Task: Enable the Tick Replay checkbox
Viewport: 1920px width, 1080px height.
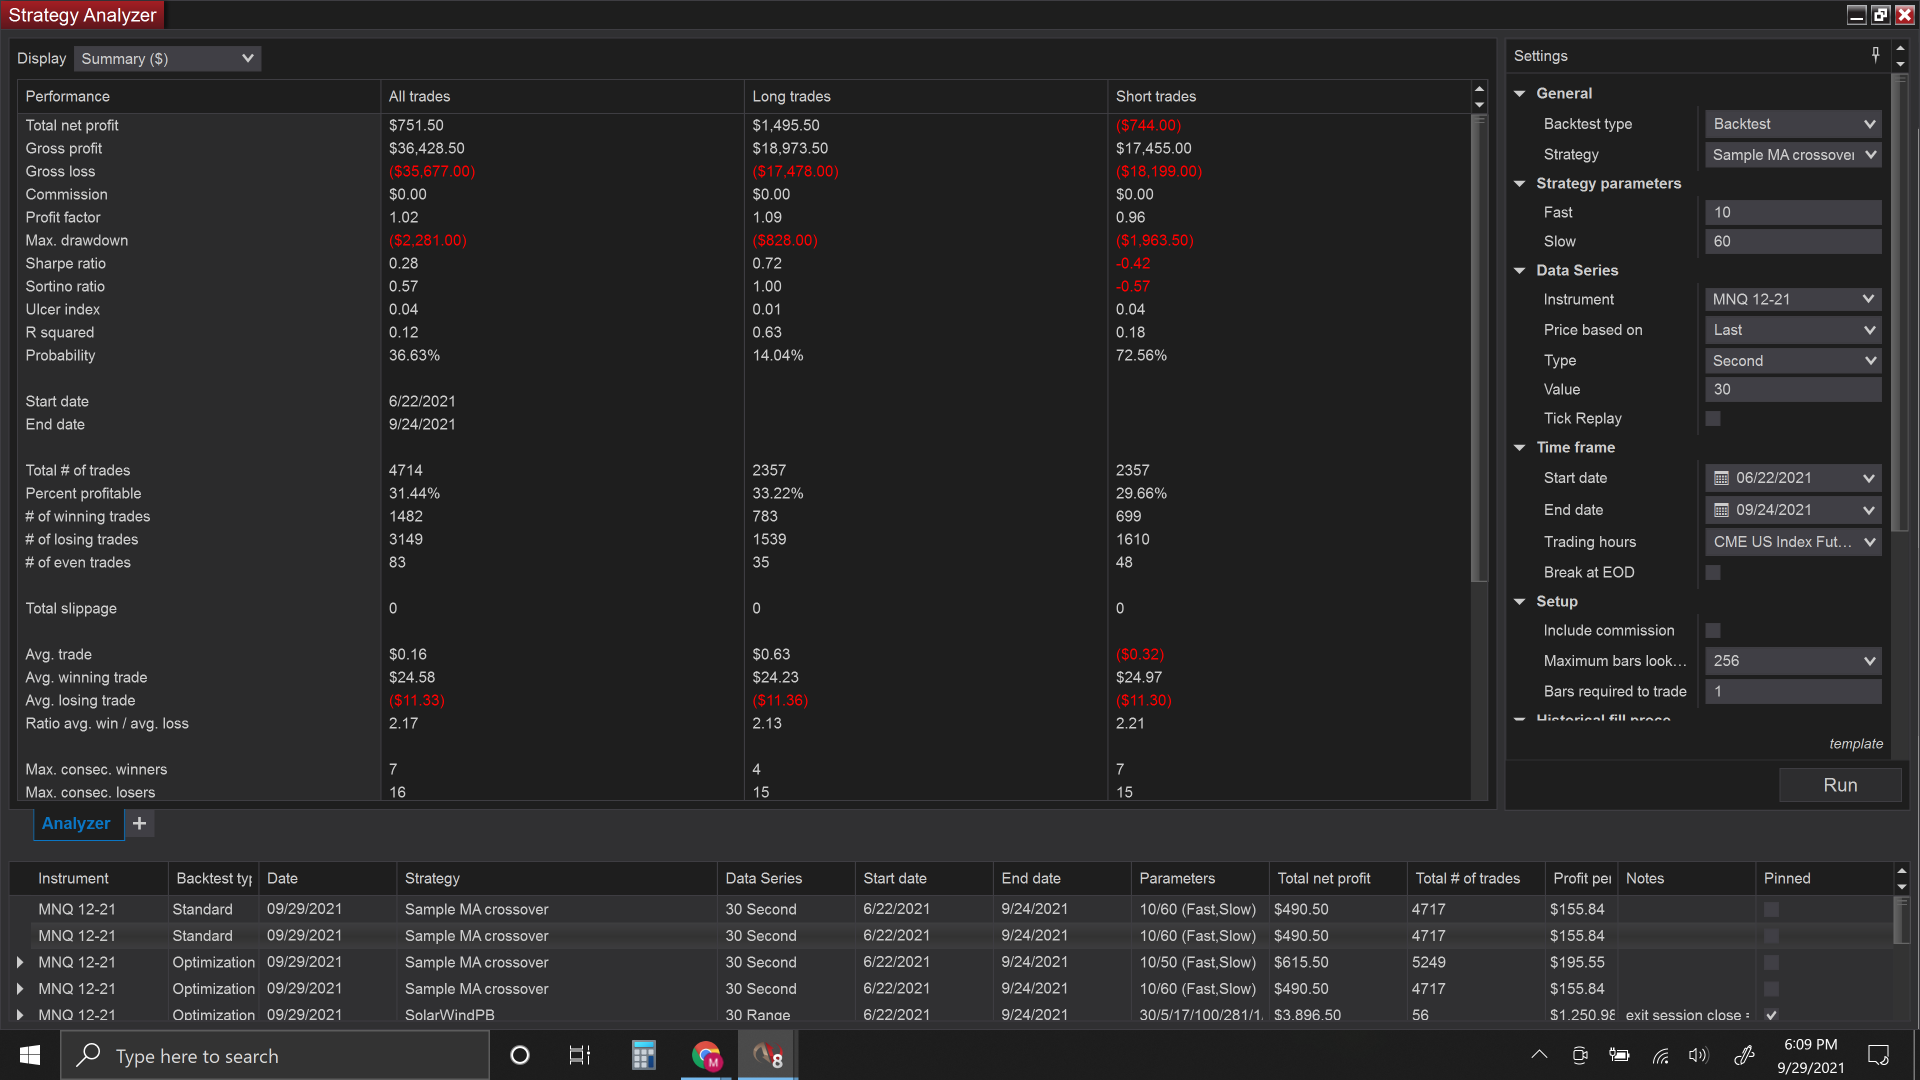Action: (x=1713, y=419)
